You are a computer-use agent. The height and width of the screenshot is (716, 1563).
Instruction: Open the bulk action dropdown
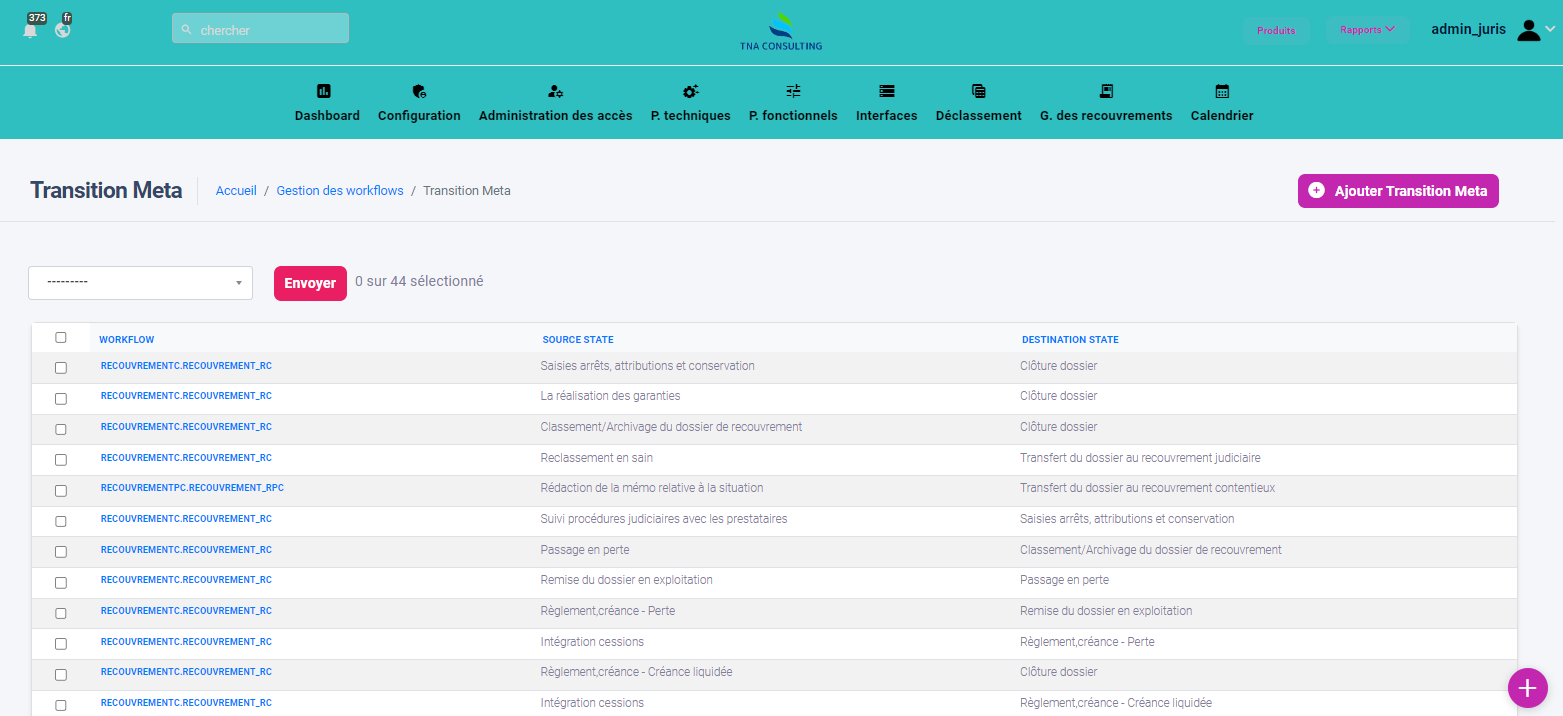coord(140,283)
